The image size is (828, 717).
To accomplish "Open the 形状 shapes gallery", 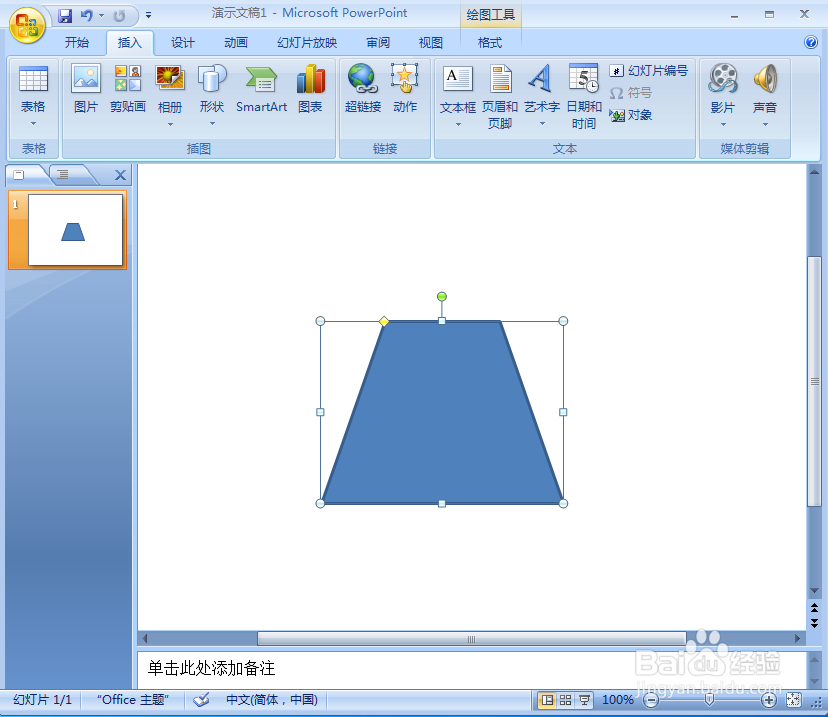I will 212,78.
